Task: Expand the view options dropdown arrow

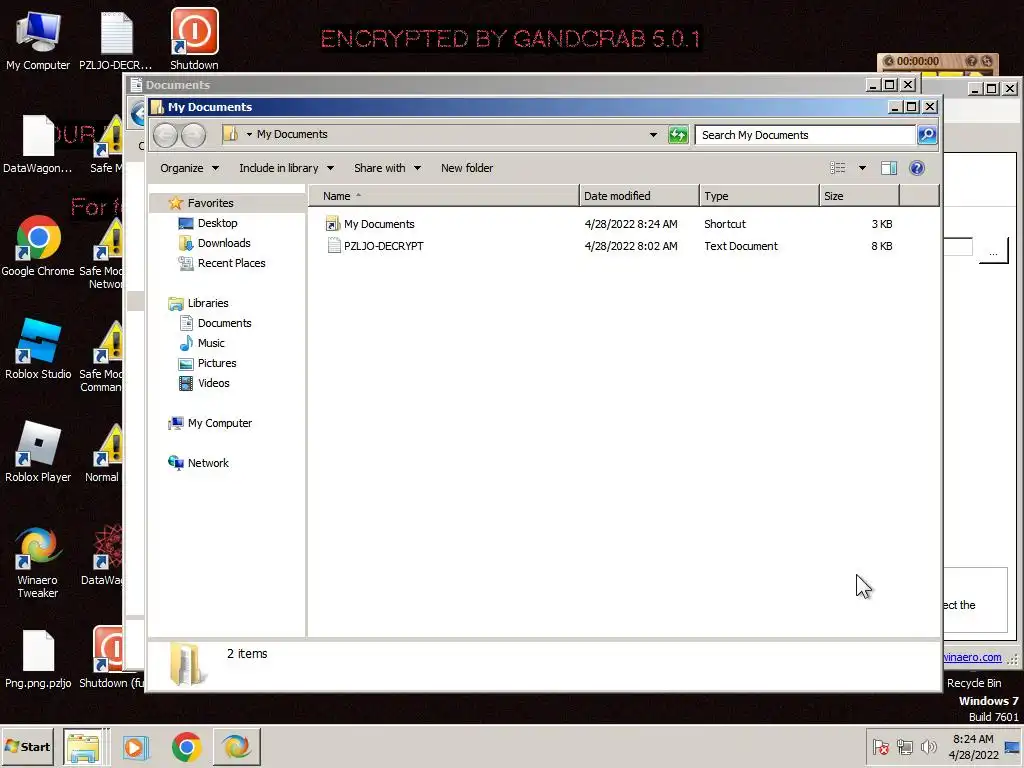Action: 862,168
